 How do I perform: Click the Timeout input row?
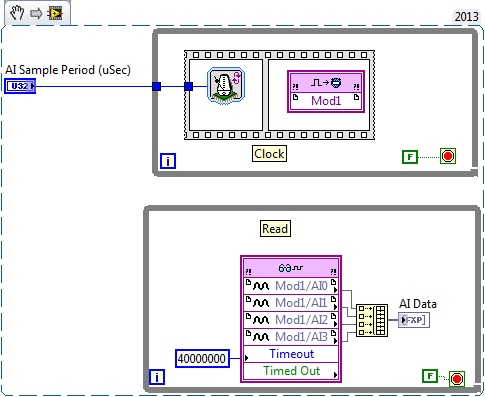(291, 354)
